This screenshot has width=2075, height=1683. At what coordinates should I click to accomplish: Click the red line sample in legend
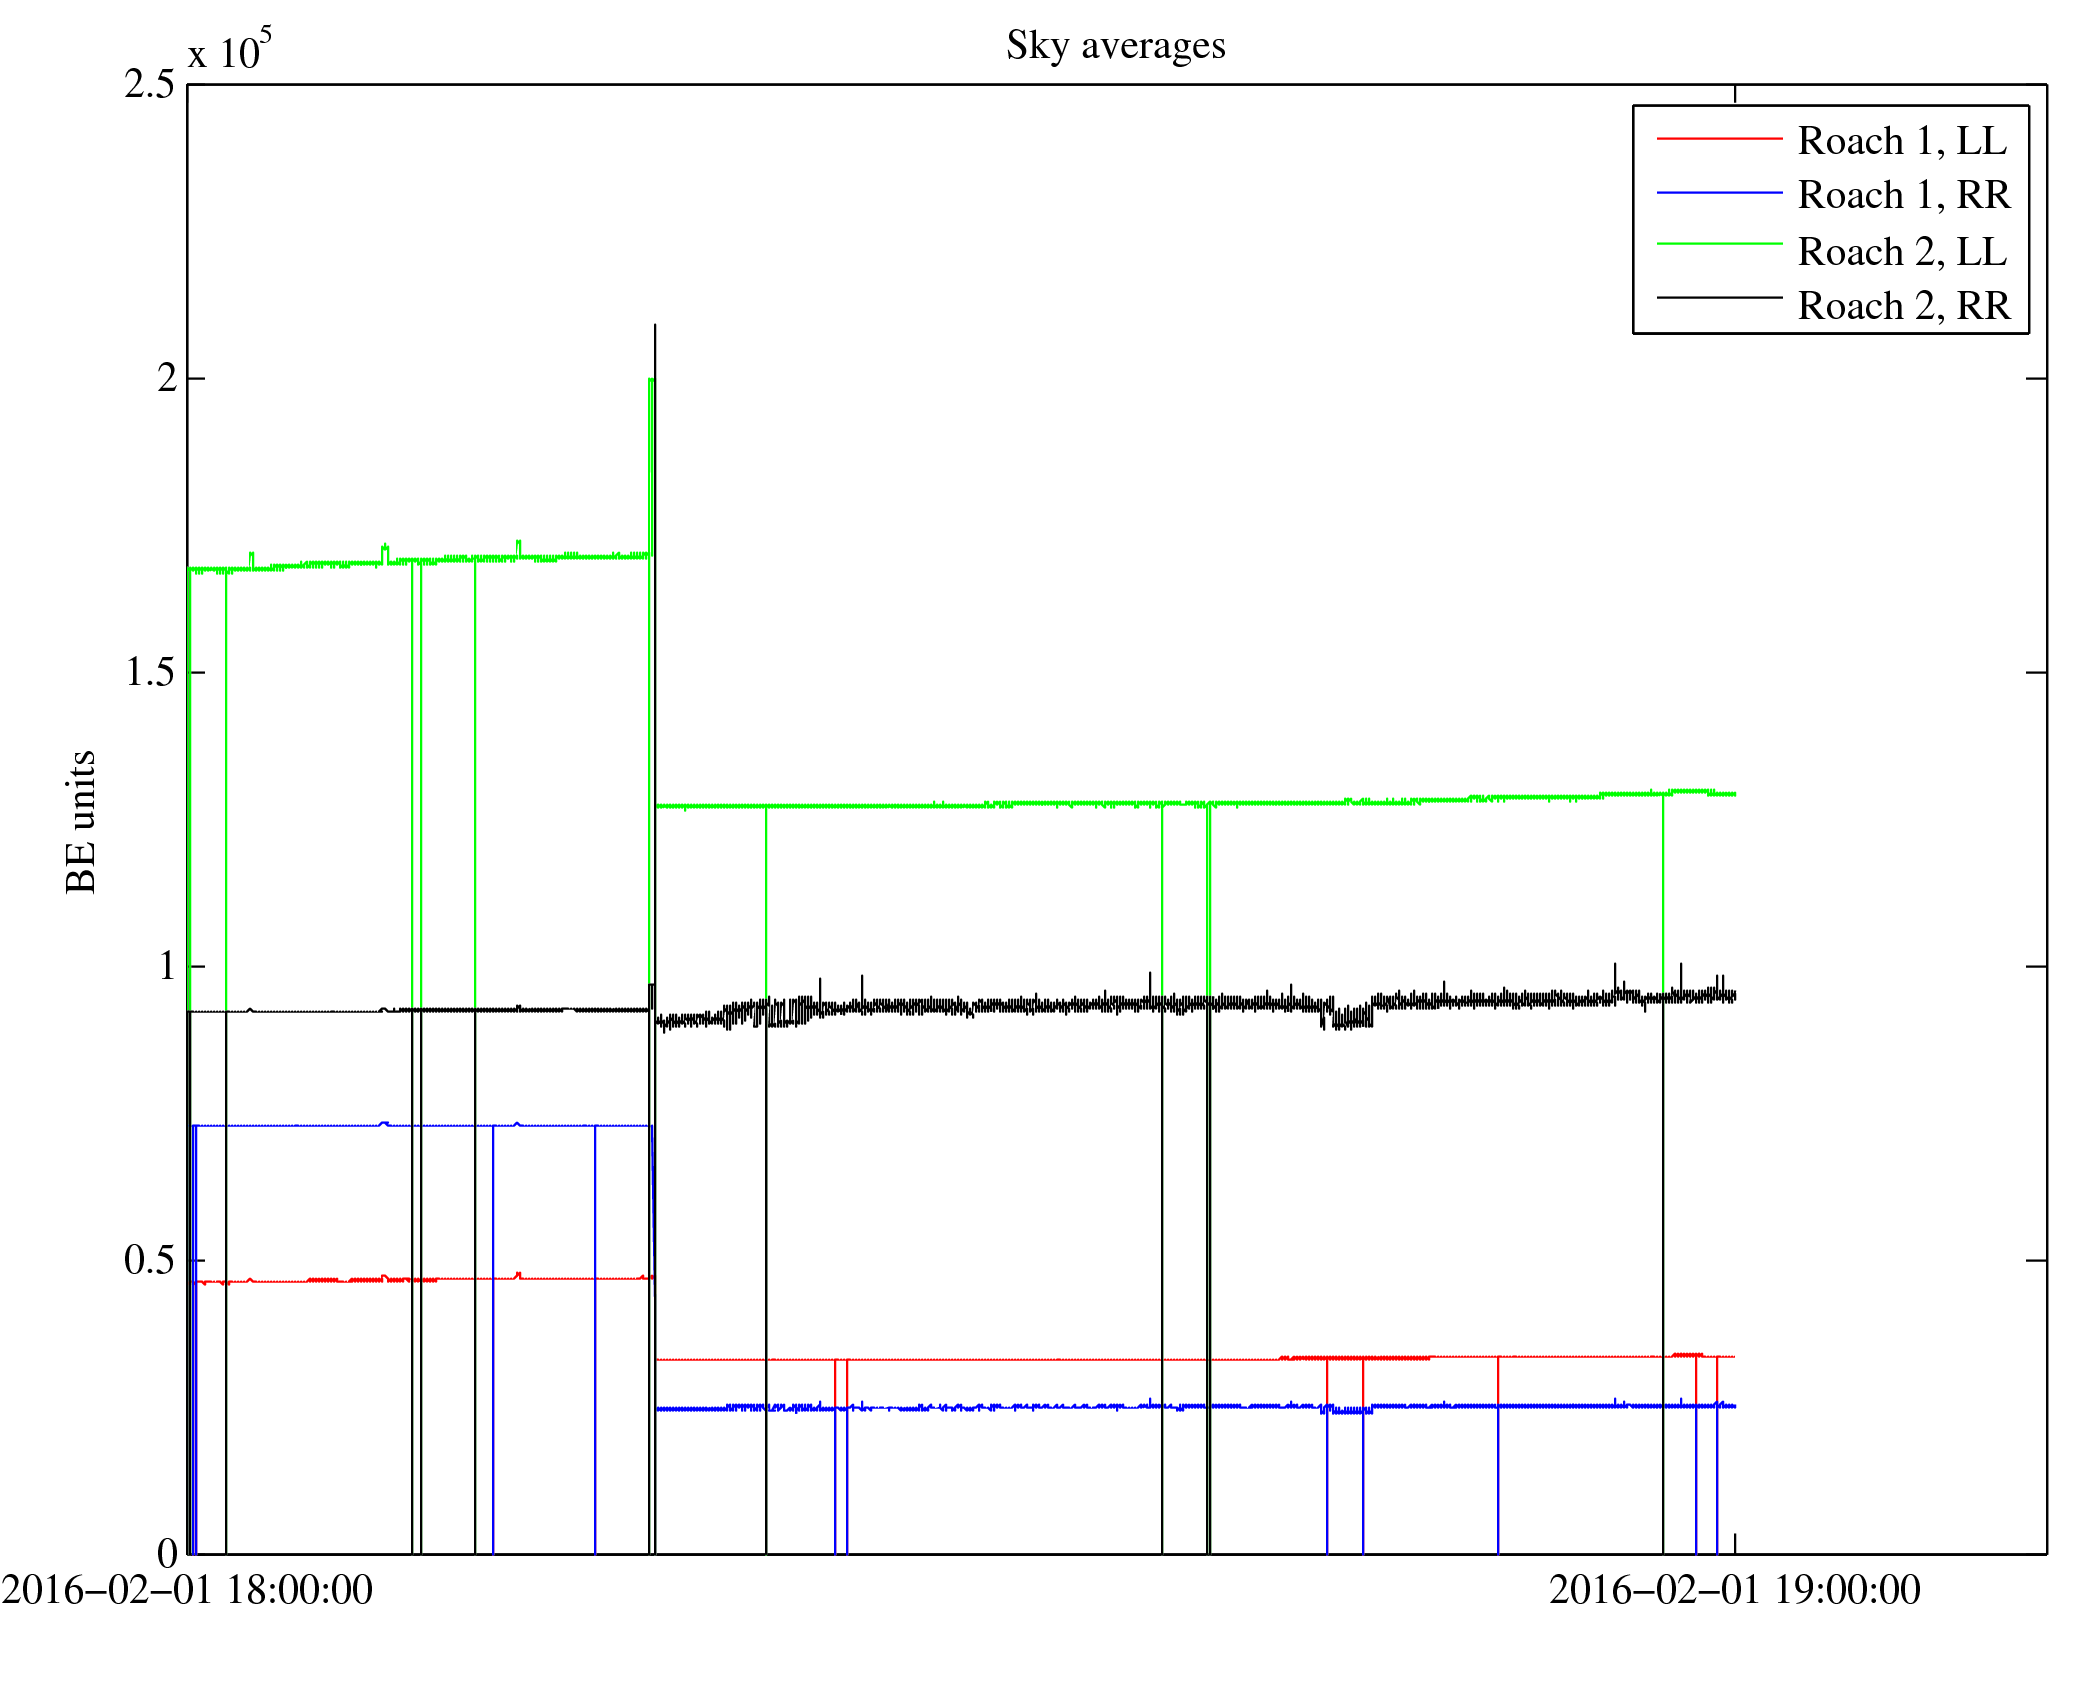[x=1719, y=138]
